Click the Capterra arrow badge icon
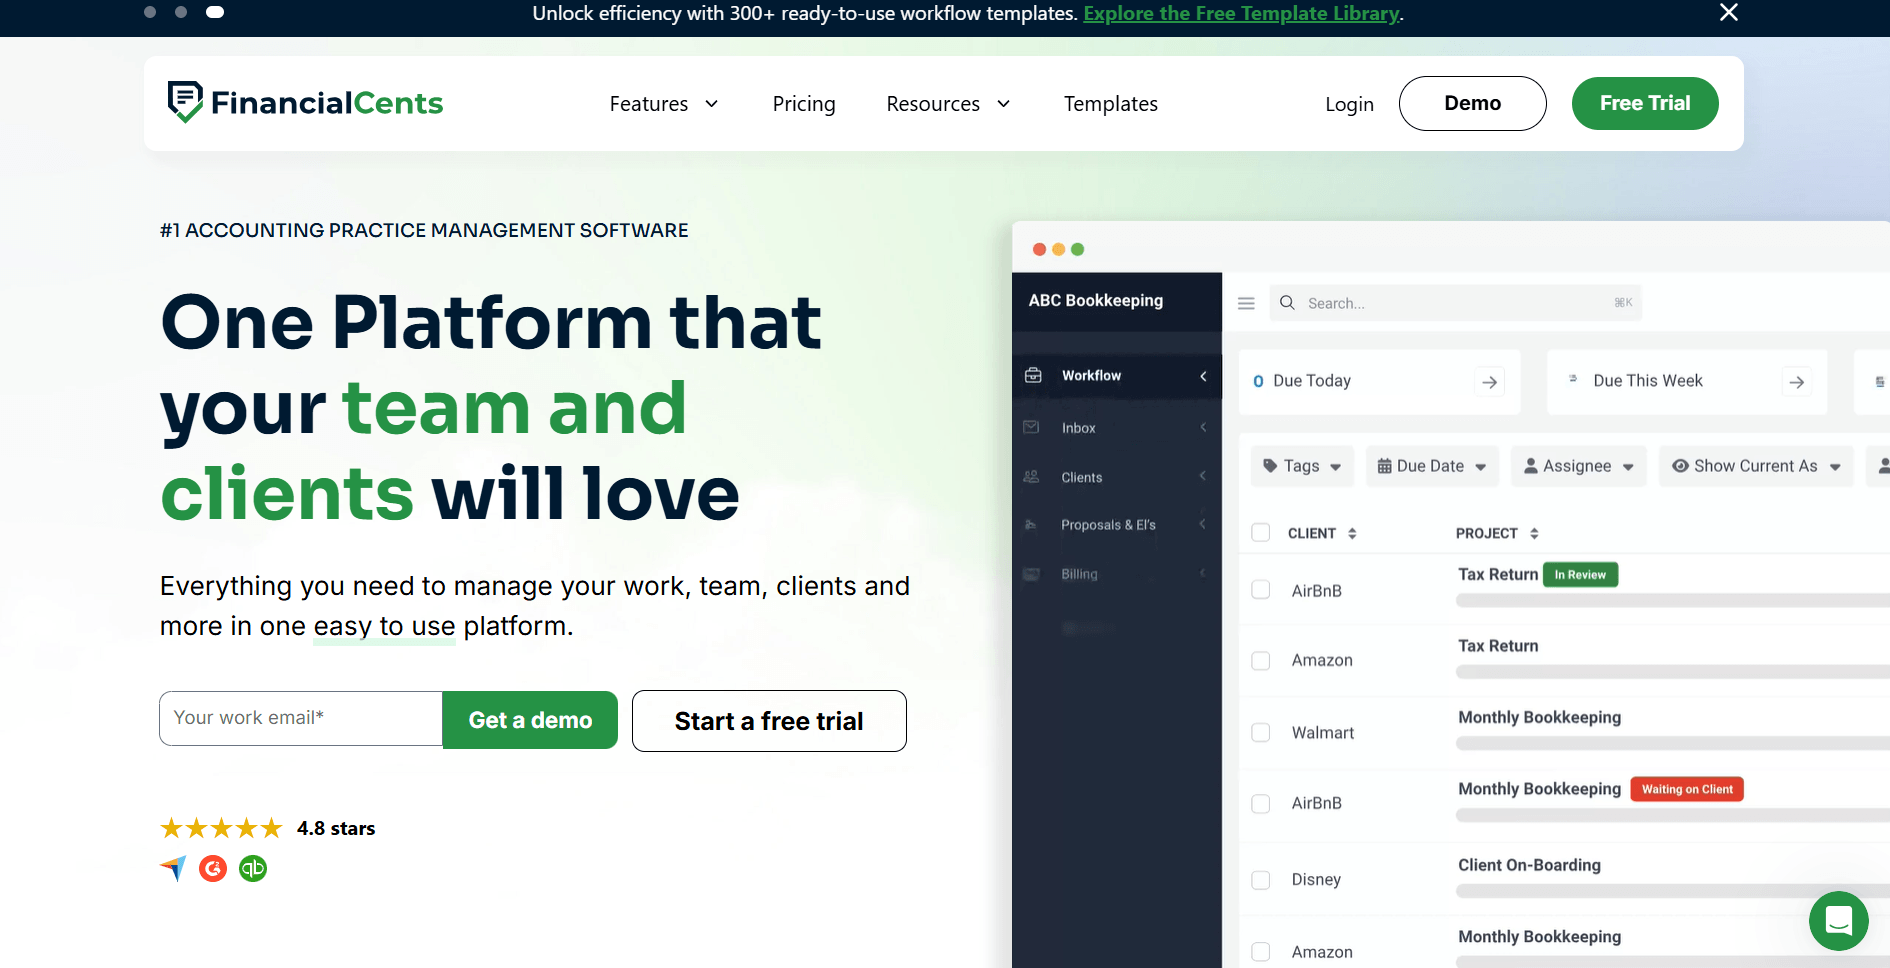The width and height of the screenshot is (1890, 968). [x=174, y=868]
